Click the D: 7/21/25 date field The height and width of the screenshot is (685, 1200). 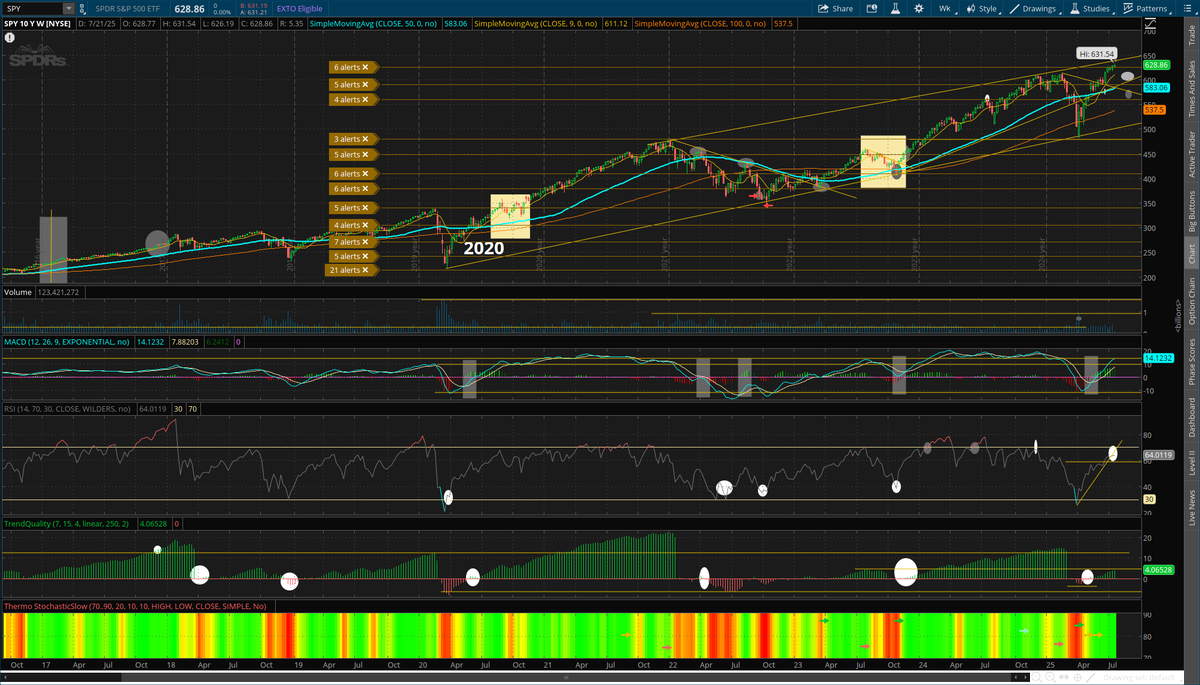coord(98,22)
